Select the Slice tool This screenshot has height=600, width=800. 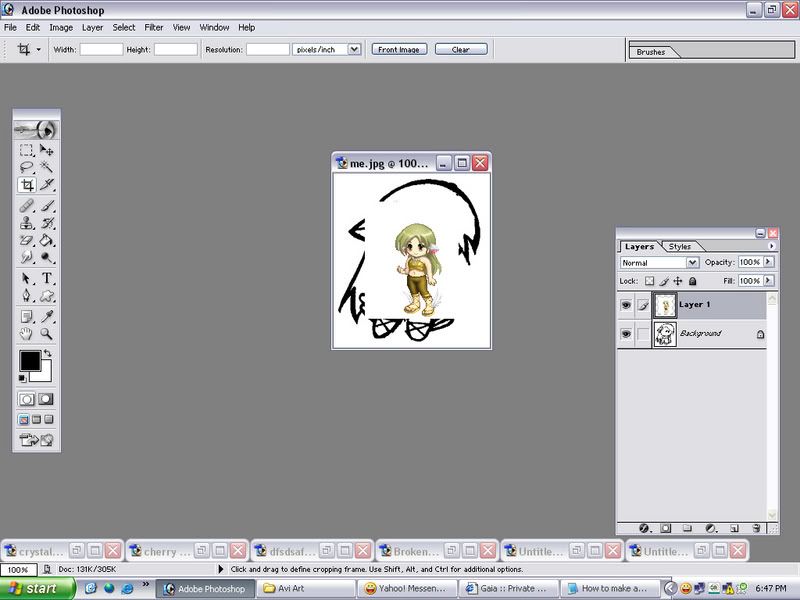(46, 184)
